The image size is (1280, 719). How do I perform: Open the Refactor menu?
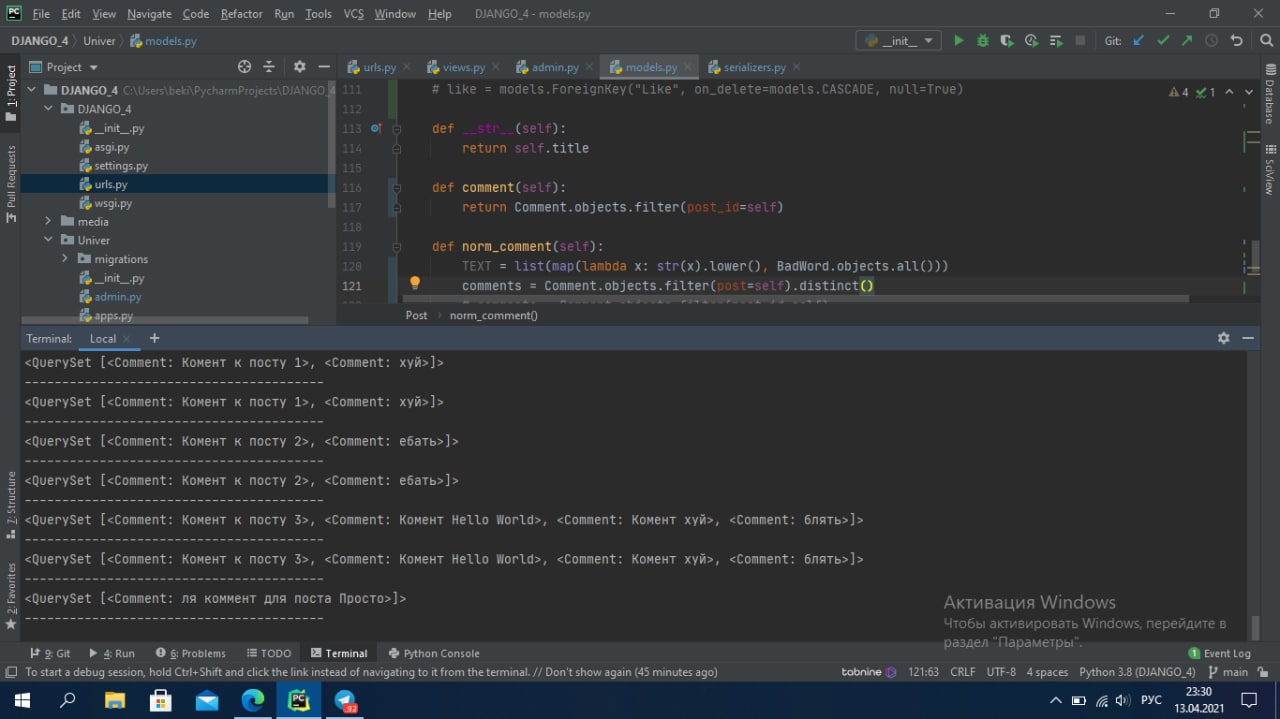point(241,14)
